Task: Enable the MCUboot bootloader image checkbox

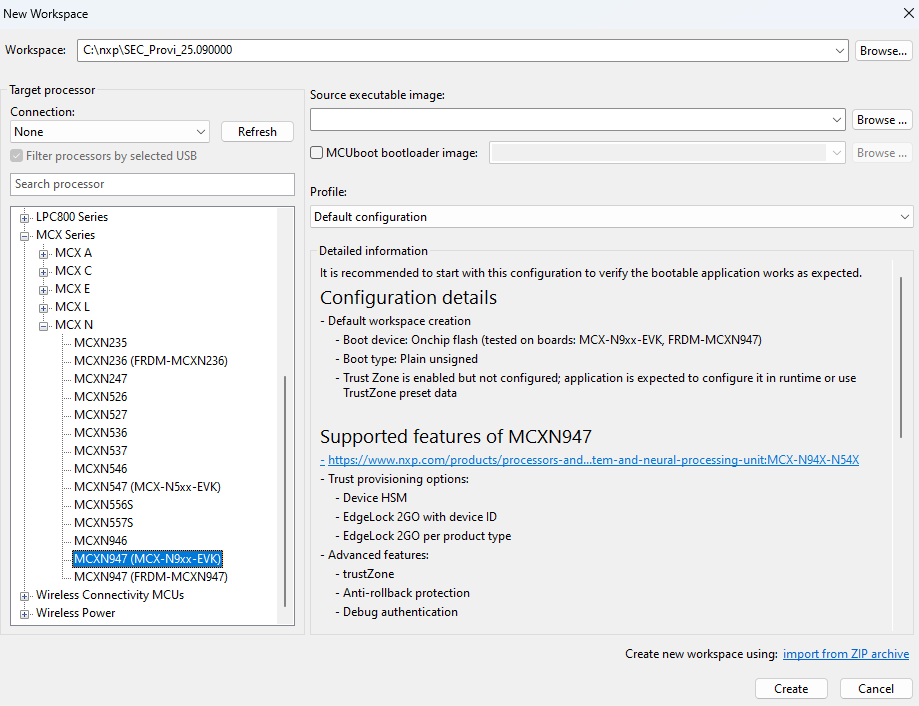Action: (317, 153)
